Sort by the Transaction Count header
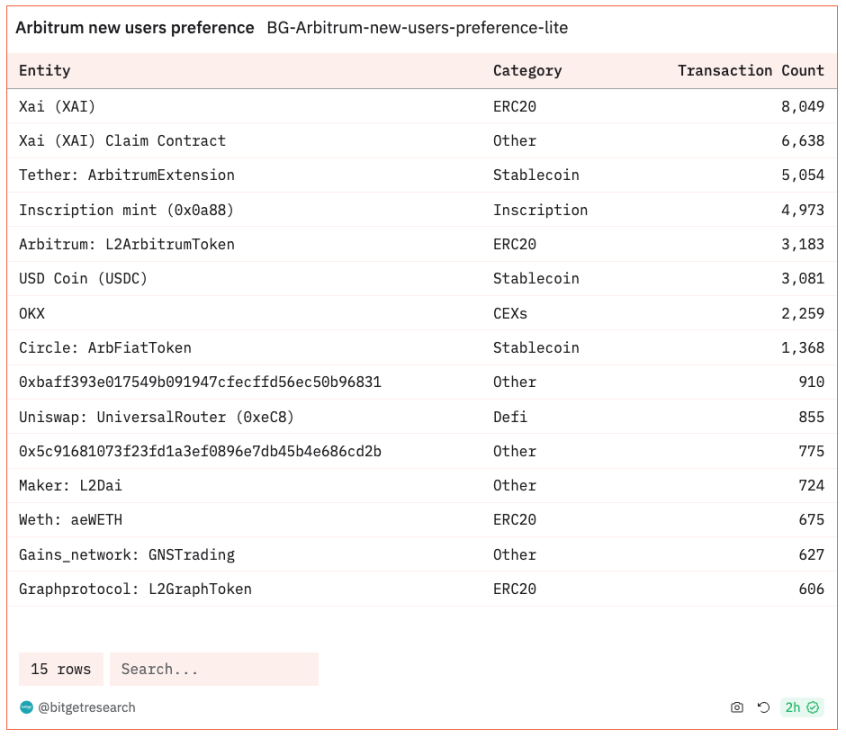846x738 pixels. point(750,71)
